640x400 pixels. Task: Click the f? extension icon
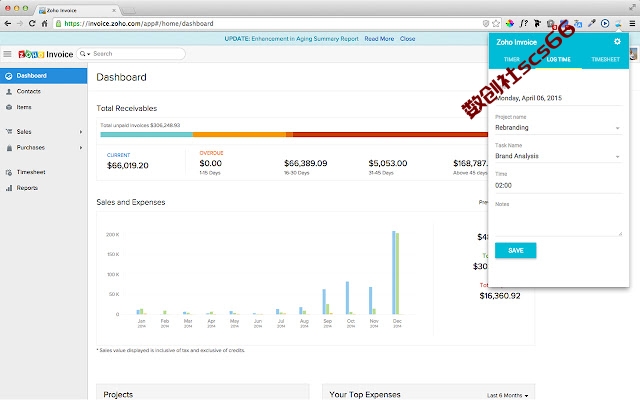pyautogui.click(x=524, y=24)
